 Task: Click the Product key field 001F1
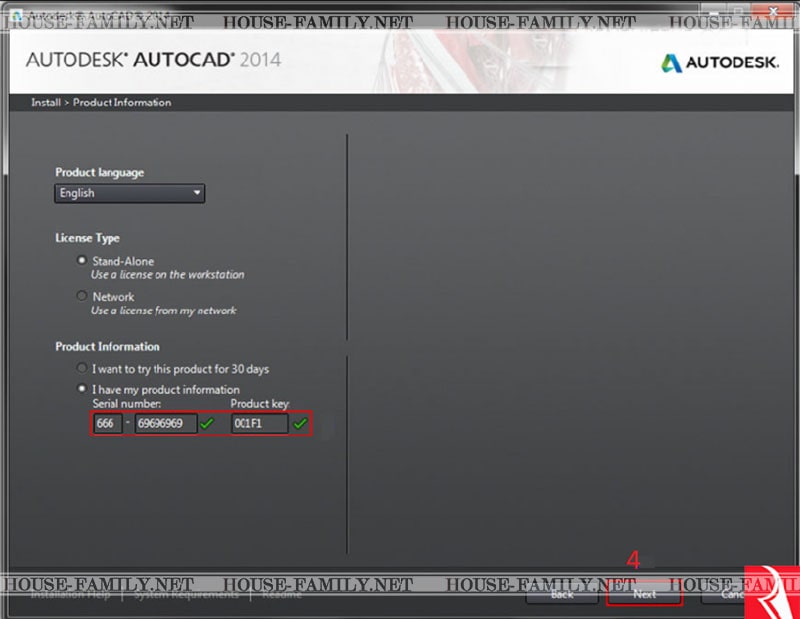(259, 424)
